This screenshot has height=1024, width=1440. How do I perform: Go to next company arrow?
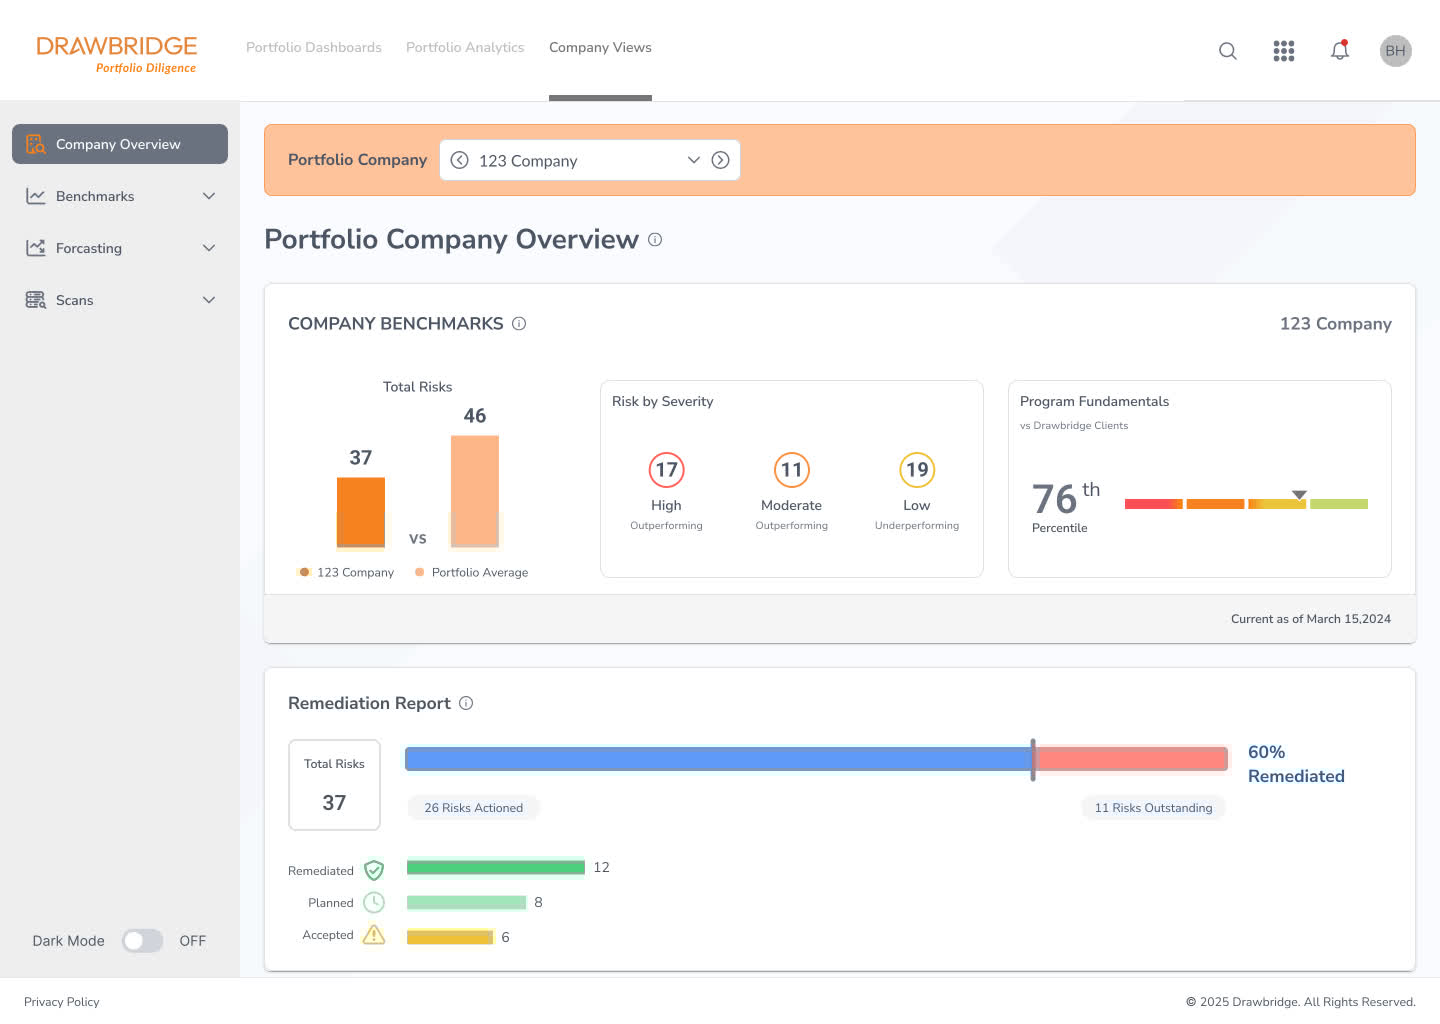[x=720, y=160]
